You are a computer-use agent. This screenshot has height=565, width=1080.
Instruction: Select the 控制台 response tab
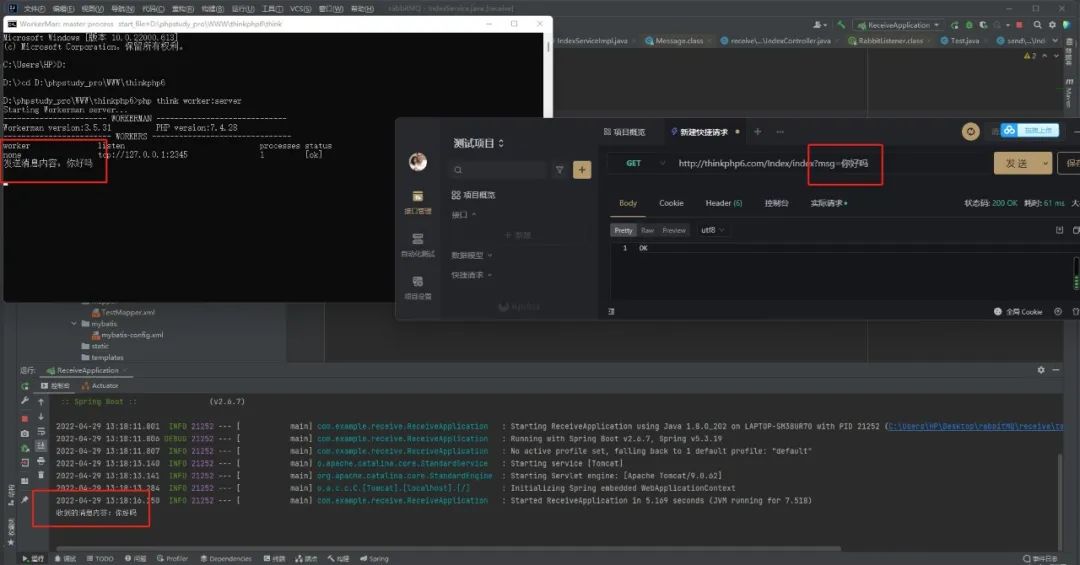tap(776, 203)
